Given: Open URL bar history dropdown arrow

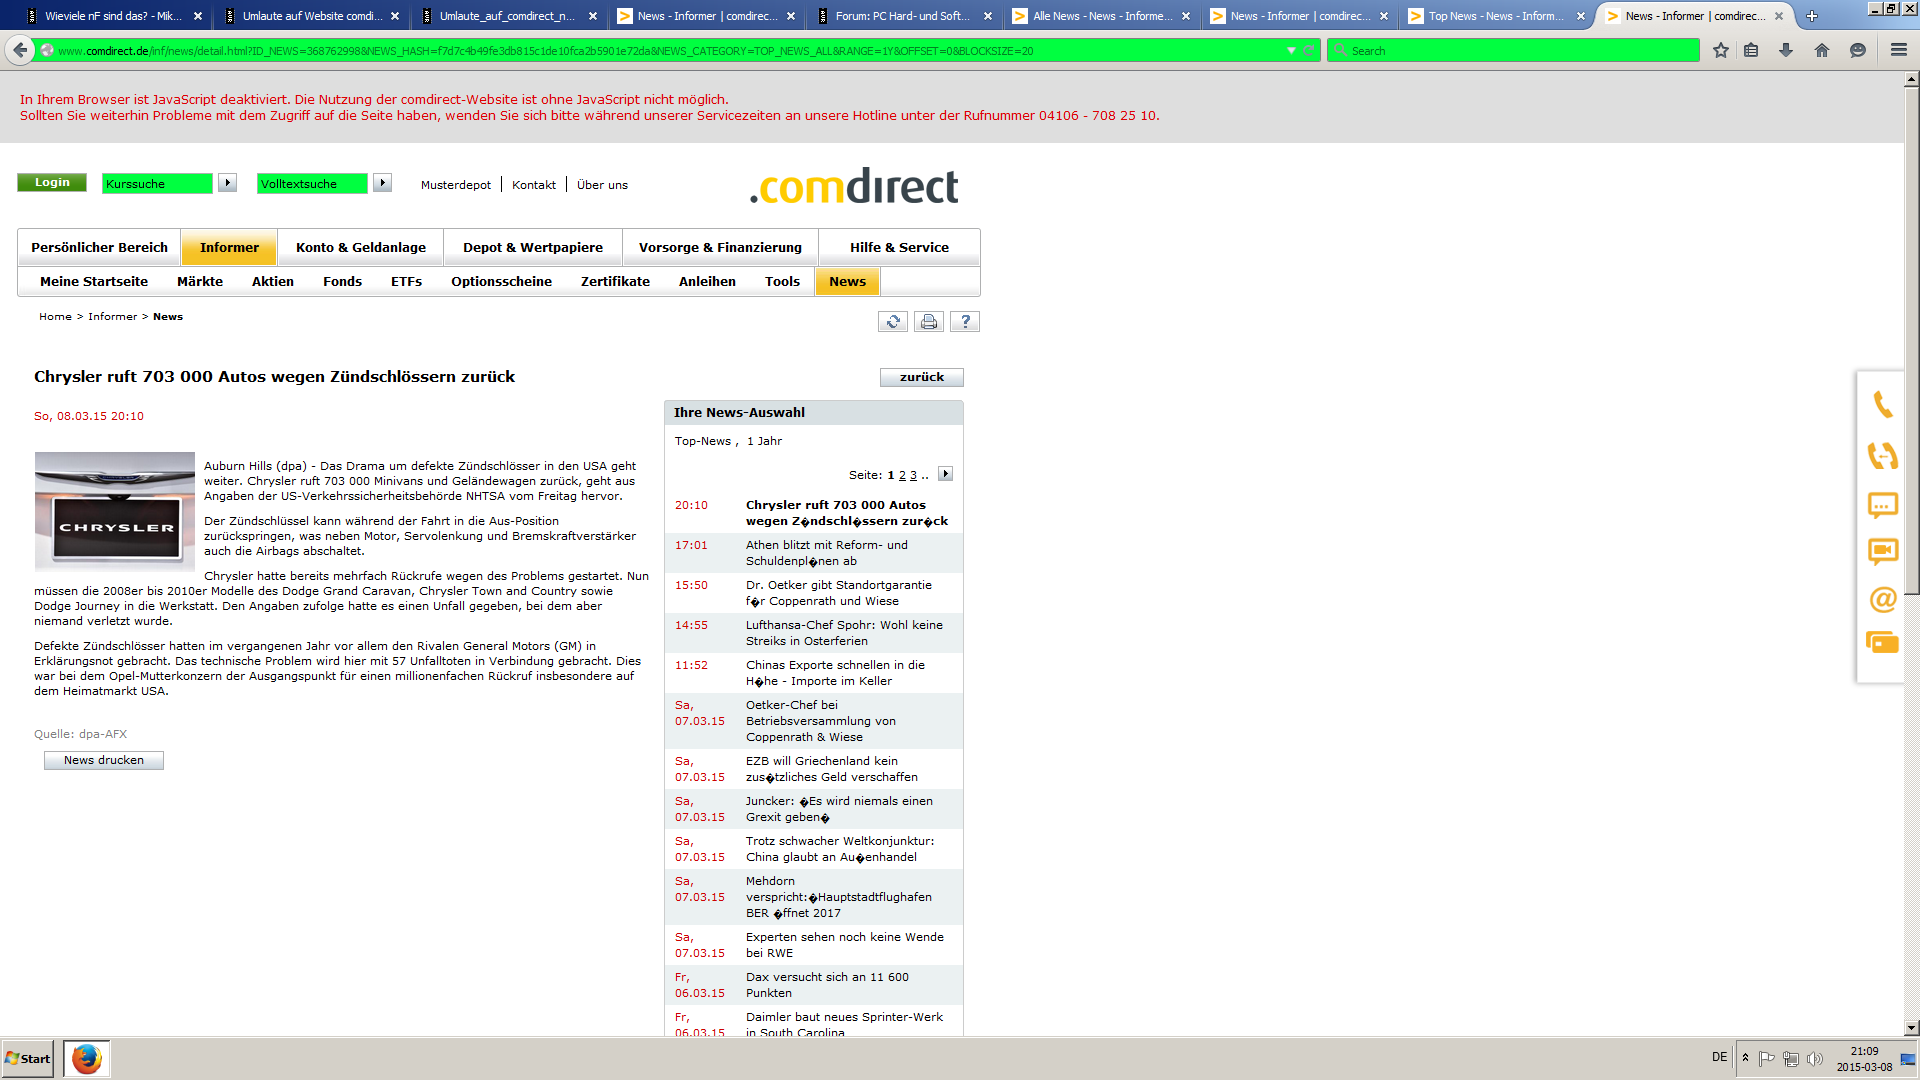Looking at the screenshot, I should (1291, 50).
